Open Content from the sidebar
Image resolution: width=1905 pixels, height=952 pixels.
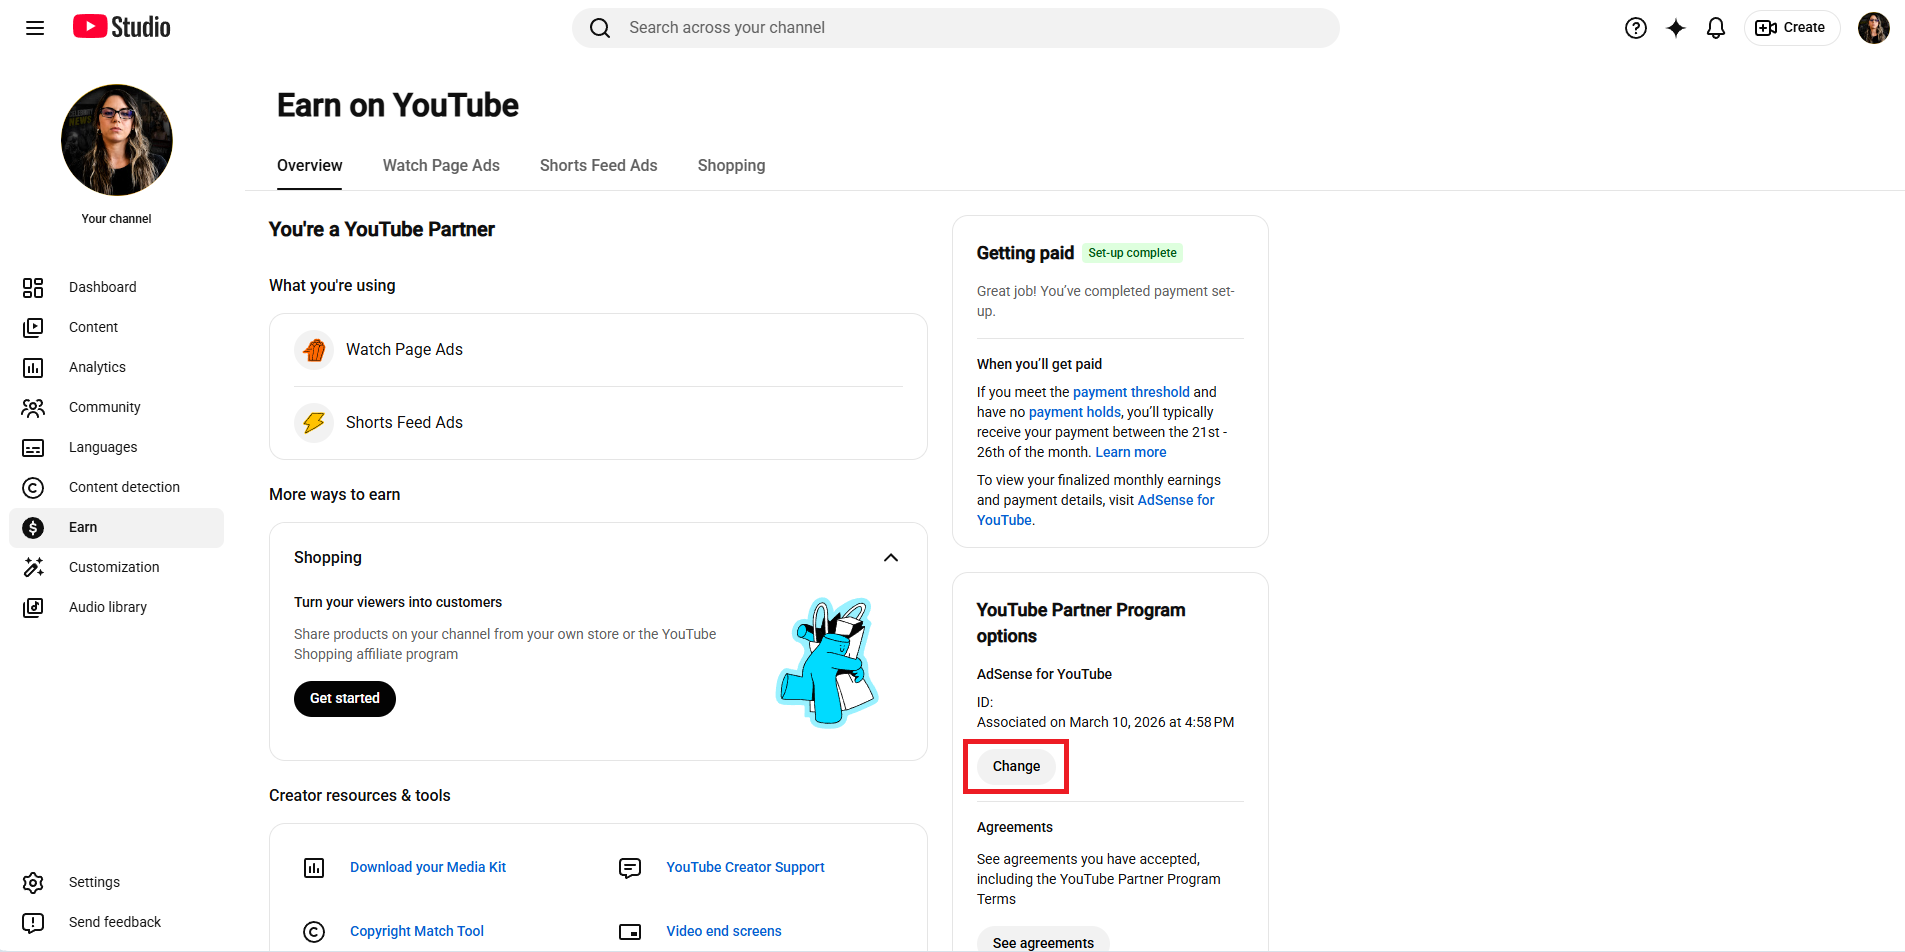click(116, 328)
